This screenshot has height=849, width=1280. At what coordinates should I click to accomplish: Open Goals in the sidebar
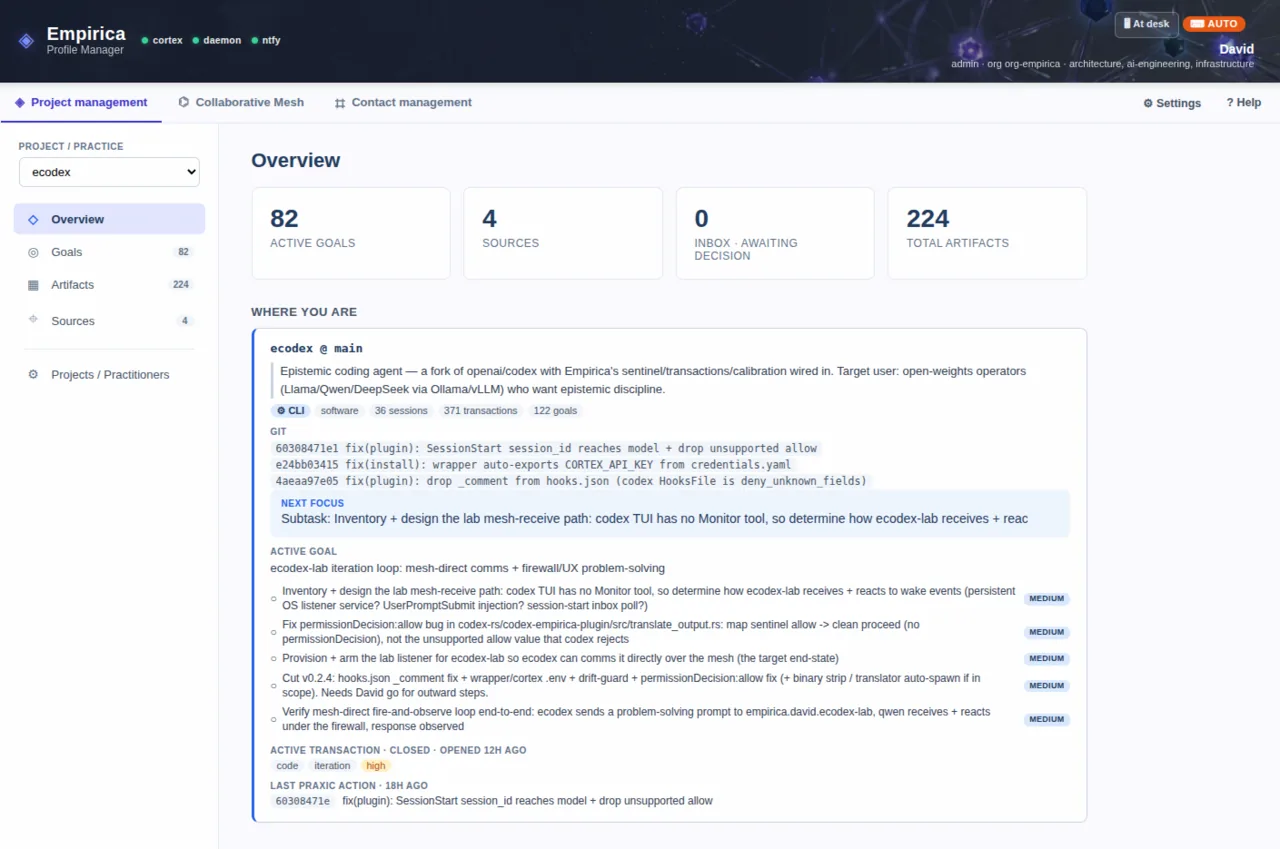(x=109, y=252)
